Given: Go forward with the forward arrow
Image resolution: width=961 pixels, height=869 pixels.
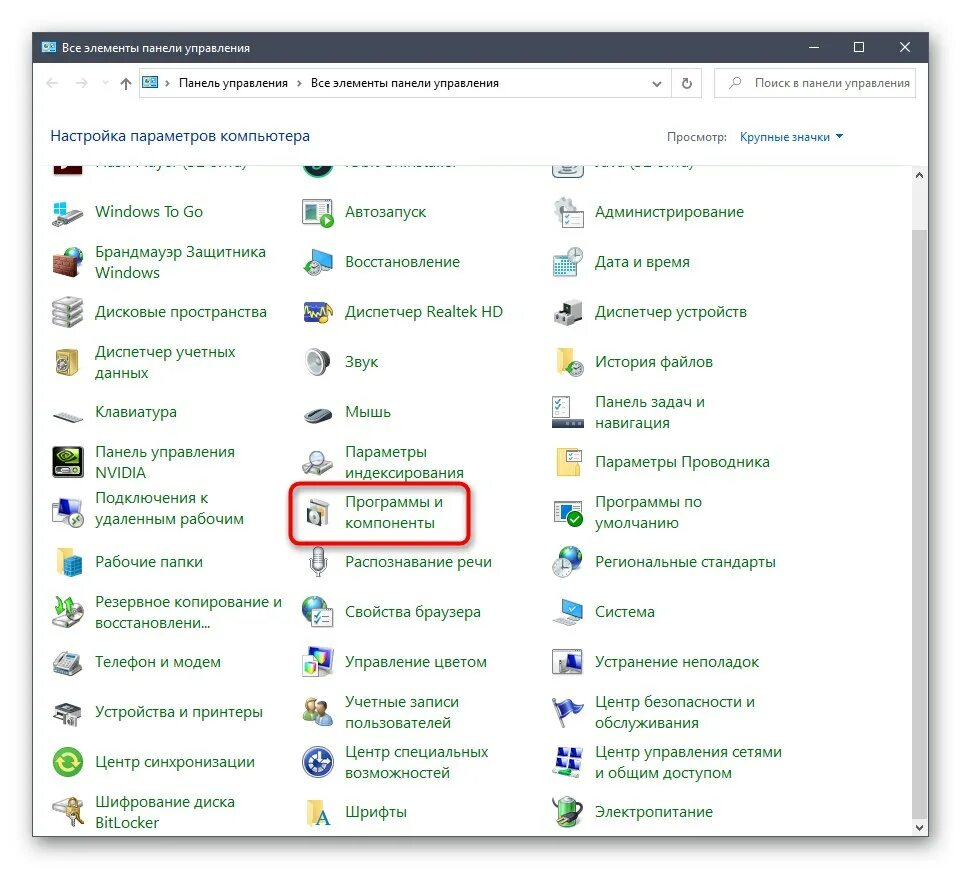Looking at the screenshot, I should tap(81, 83).
